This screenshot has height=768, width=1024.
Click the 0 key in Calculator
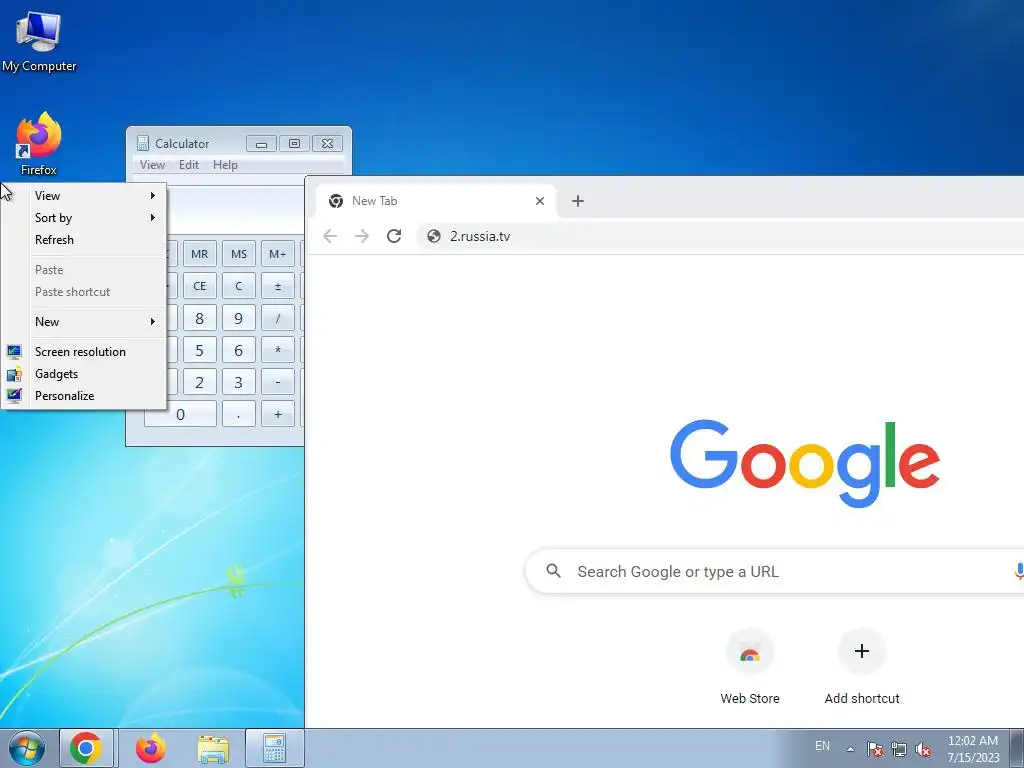pyautogui.click(x=180, y=414)
